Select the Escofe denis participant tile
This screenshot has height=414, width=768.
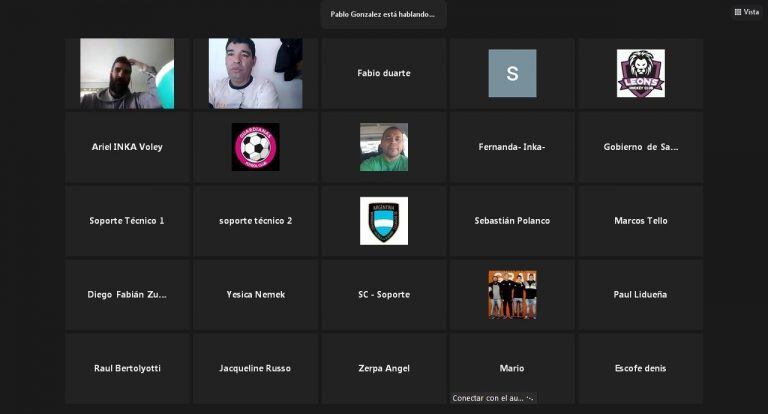click(641, 368)
